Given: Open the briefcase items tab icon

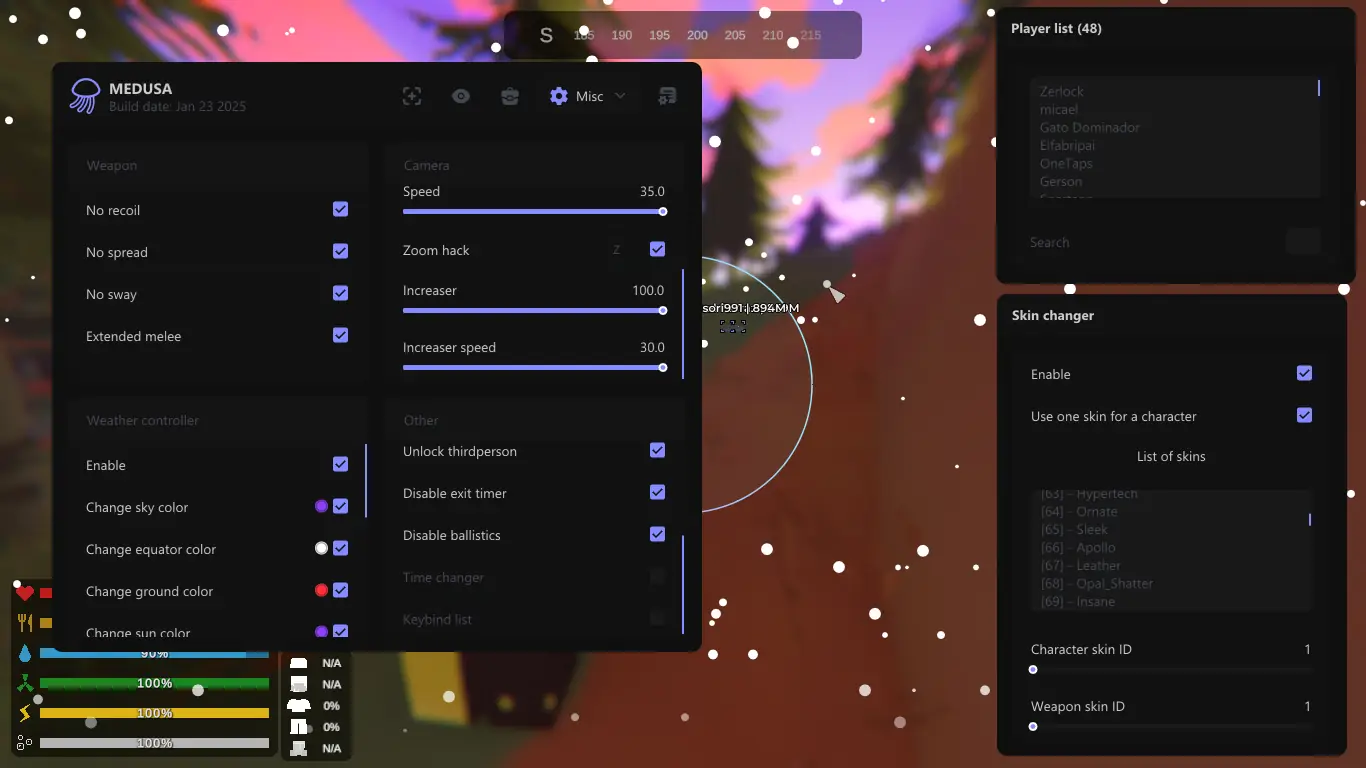Looking at the screenshot, I should coord(510,96).
